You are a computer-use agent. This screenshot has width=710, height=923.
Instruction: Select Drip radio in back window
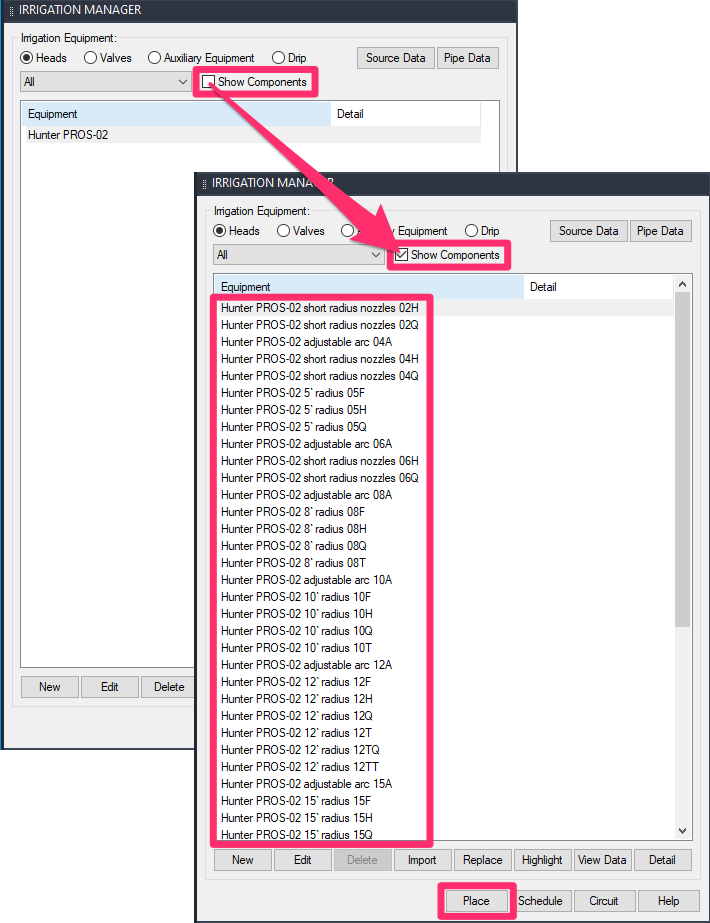[278, 58]
